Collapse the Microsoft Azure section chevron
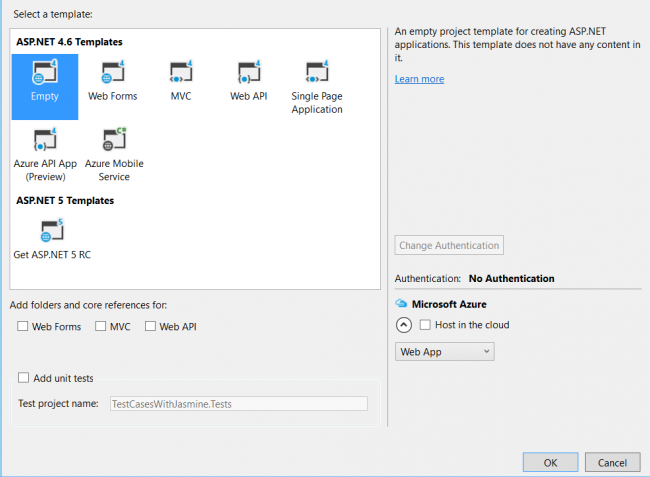 click(404, 325)
